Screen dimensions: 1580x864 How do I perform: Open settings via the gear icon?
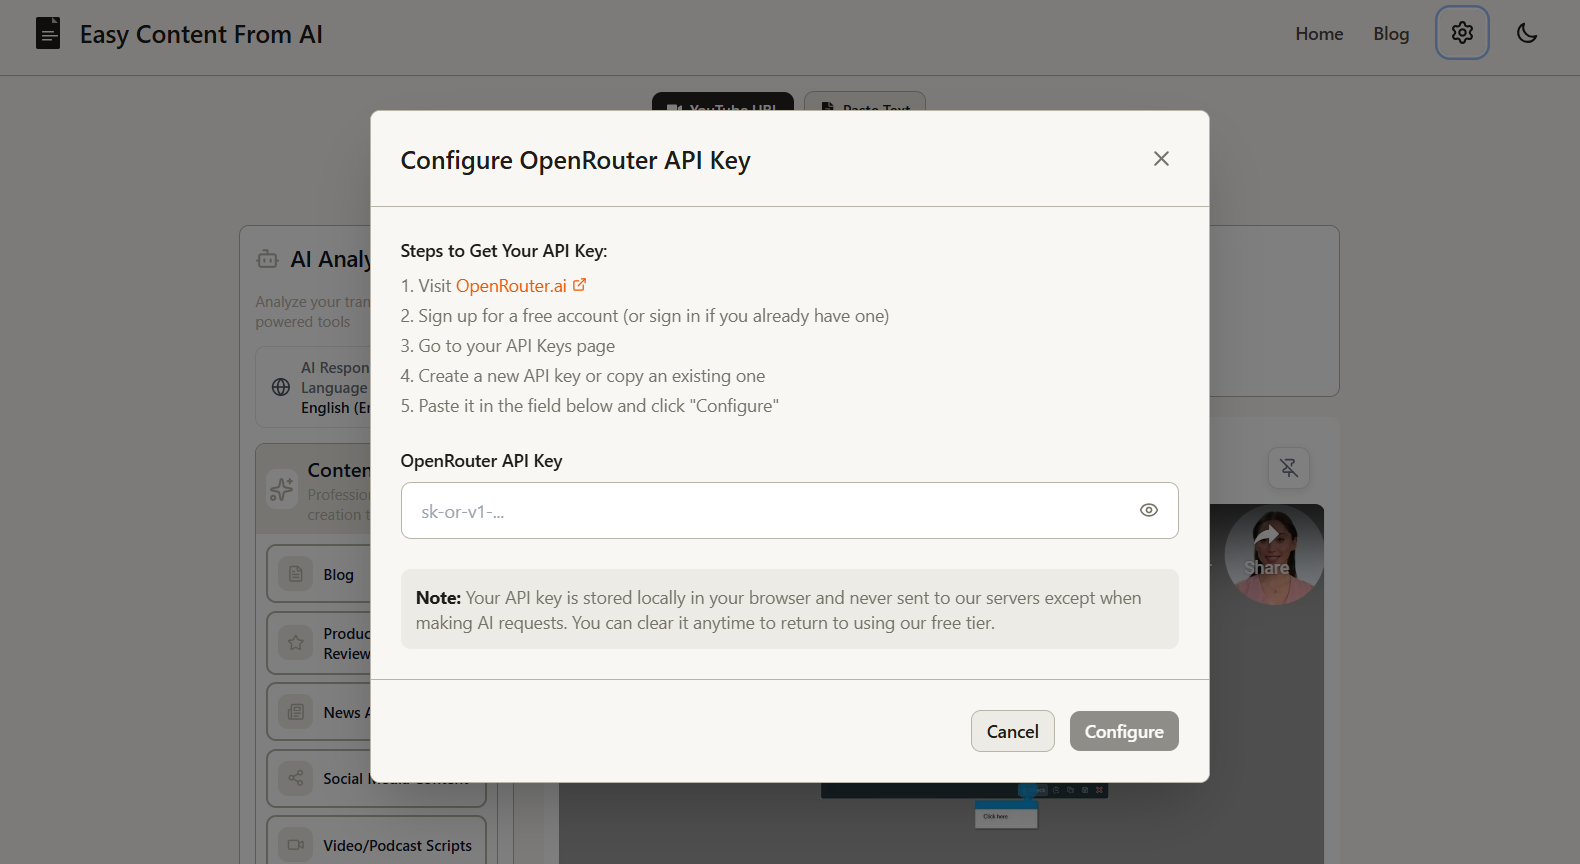pyautogui.click(x=1462, y=33)
